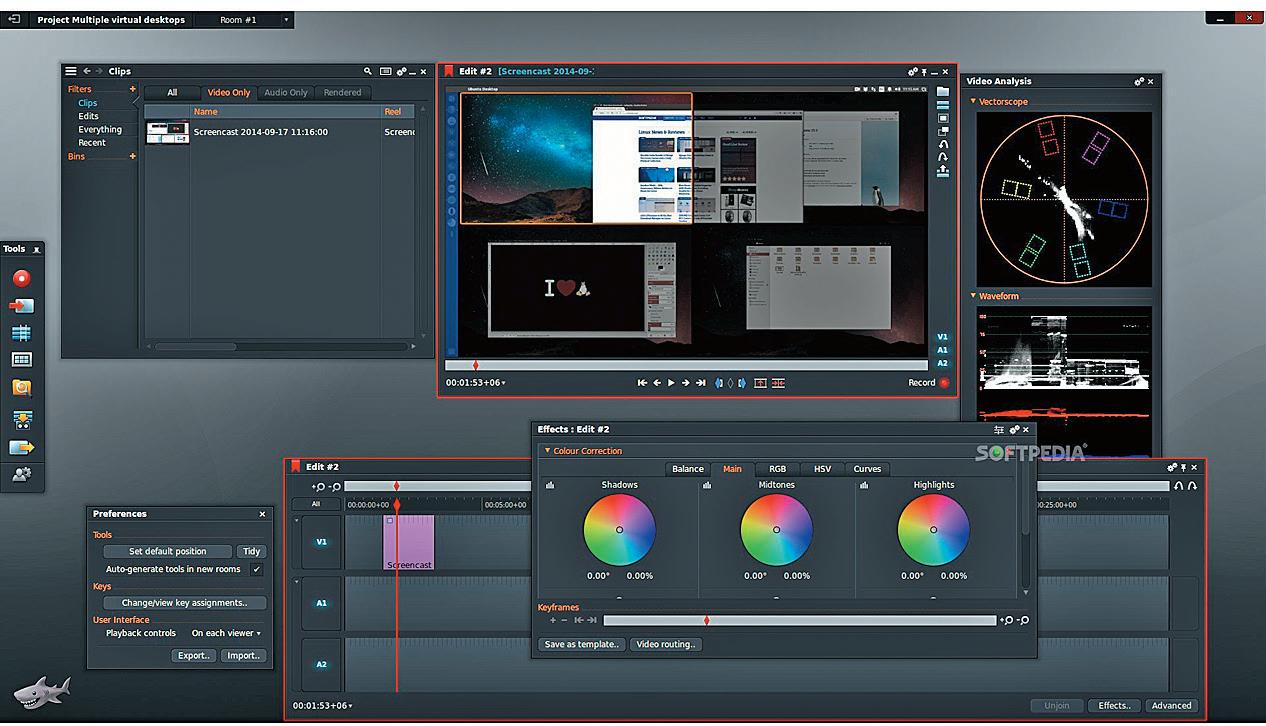Click the Keyframes position slider bar
1266x726 pixels.
tap(800, 621)
